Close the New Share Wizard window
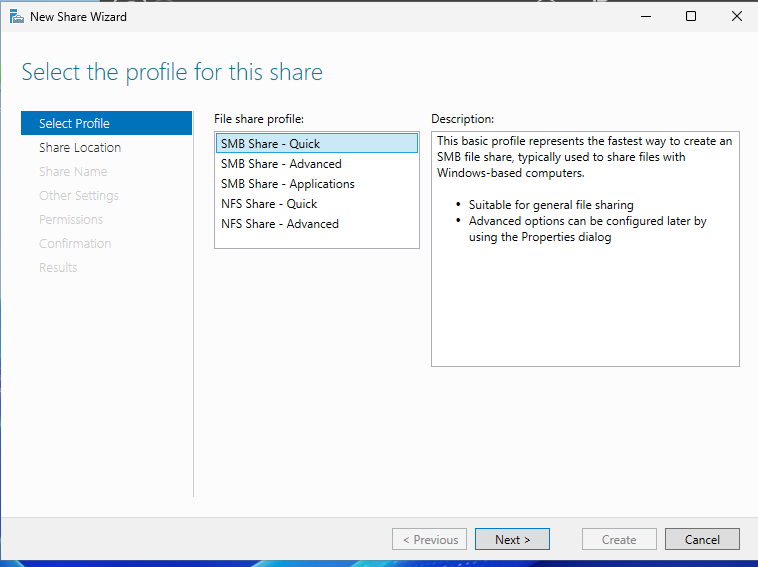The width and height of the screenshot is (758, 567). point(737,16)
